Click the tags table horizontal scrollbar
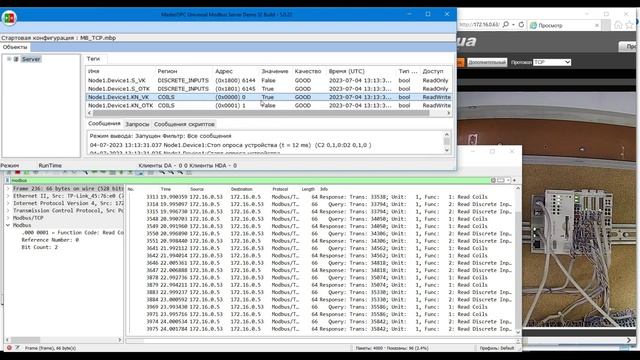Image resolution: width=640 pixels, height=360 pixels. pos(261,113)
